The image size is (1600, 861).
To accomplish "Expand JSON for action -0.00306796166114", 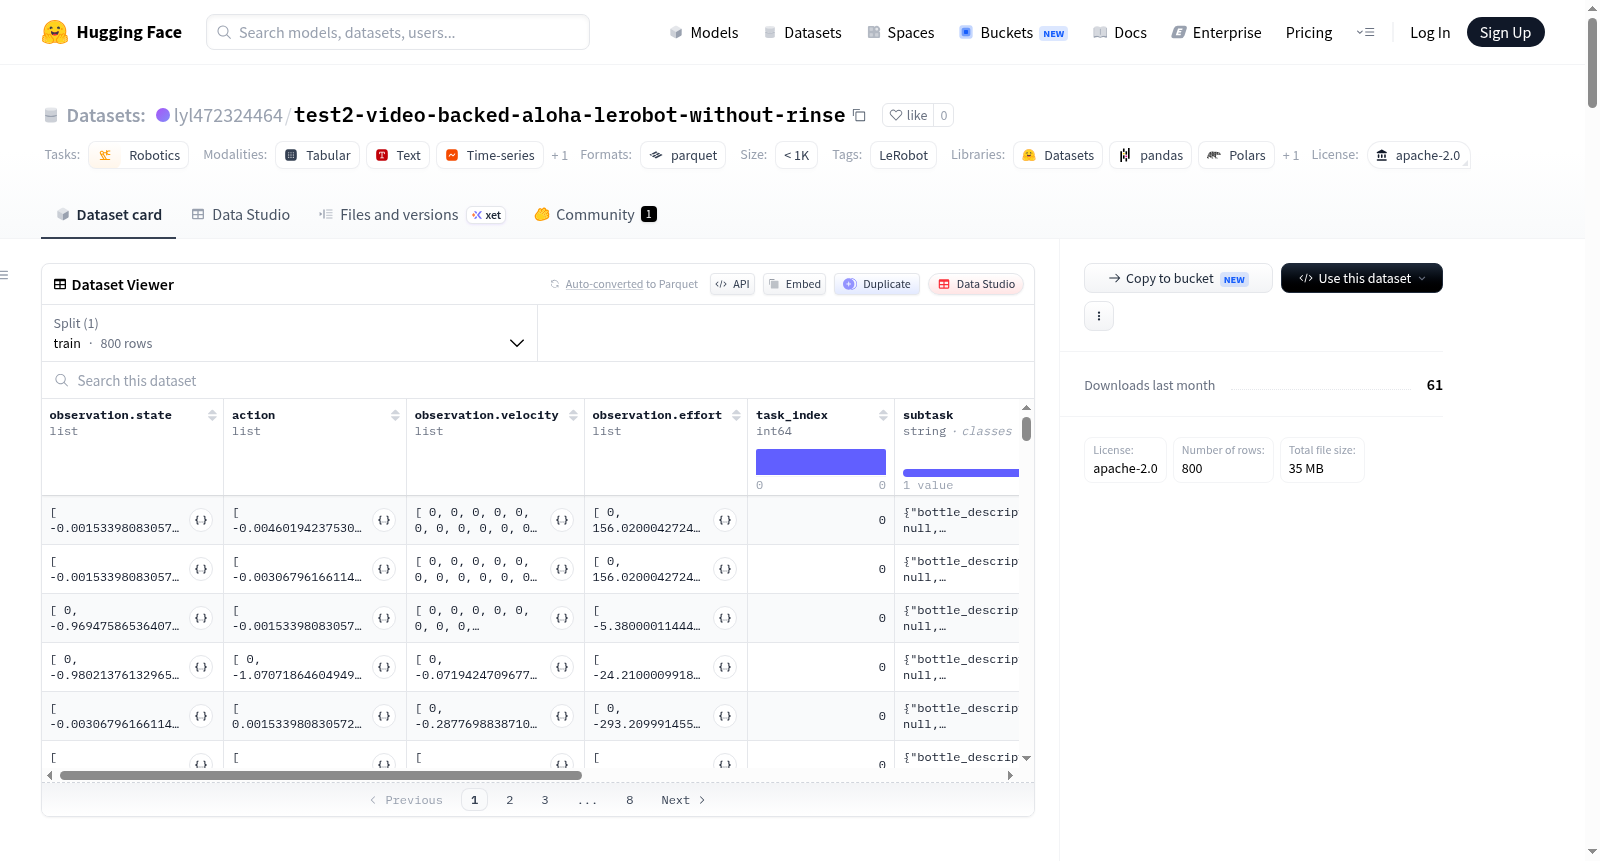I will tap(384, 569).
